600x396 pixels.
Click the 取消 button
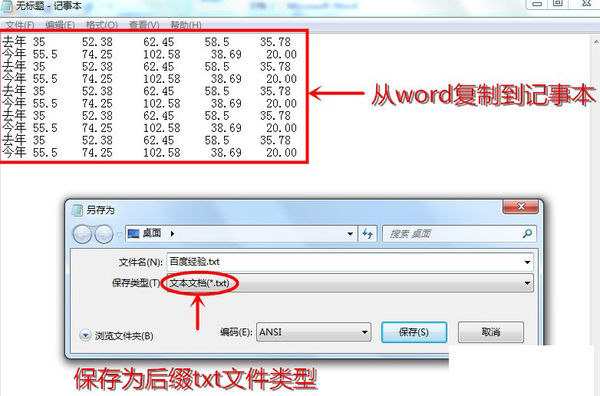click(x=491, y=332)
